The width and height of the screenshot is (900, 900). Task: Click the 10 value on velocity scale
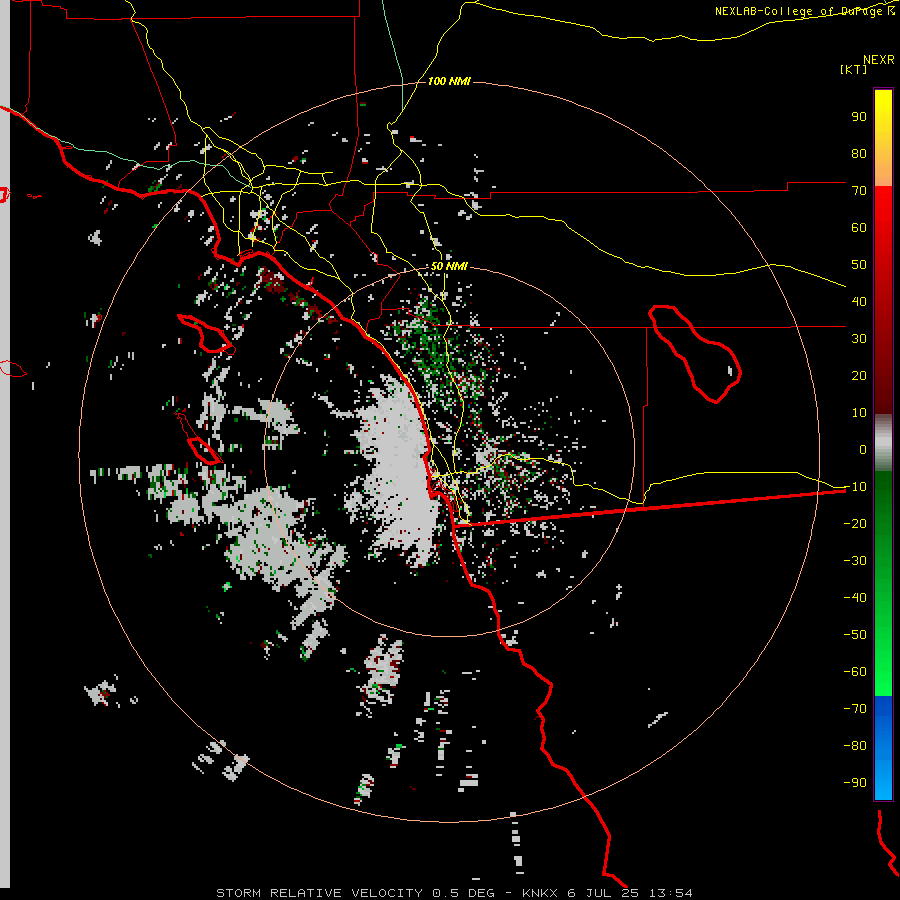(x=859, y=413)
